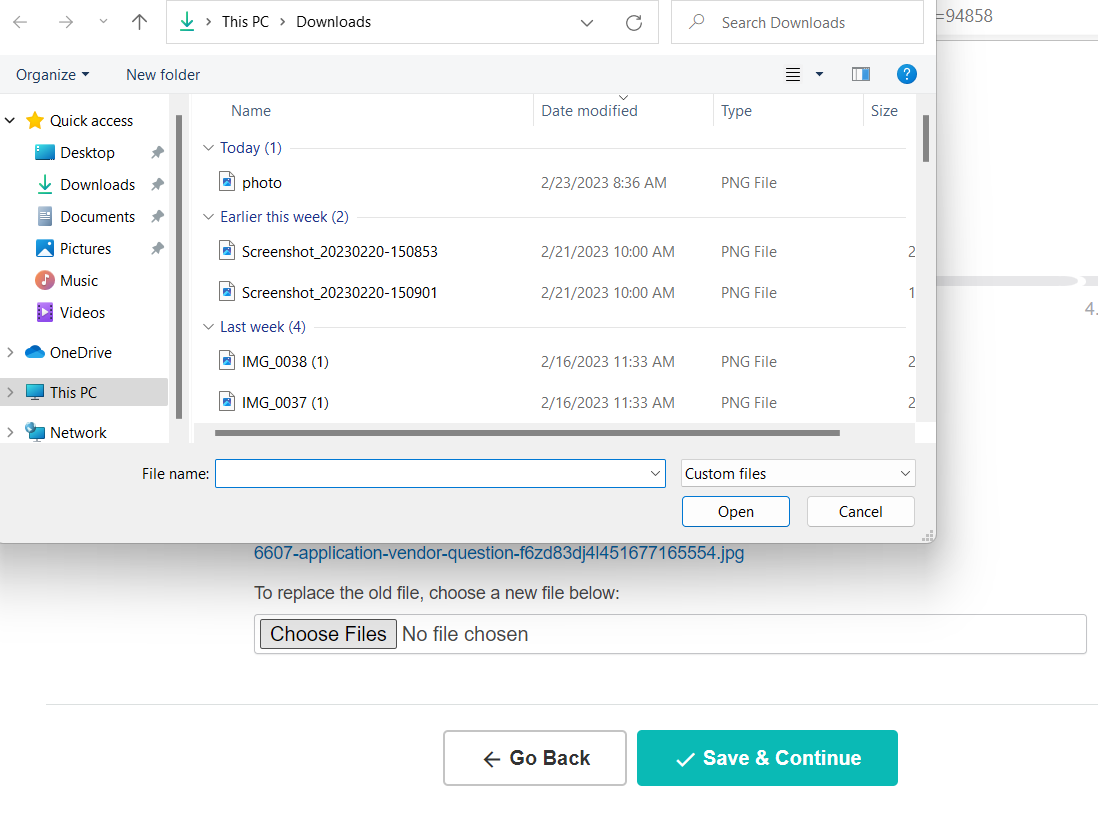Select Downloads in the navigation pane
This screenshot has height=813, width=1098.
pos(97,185)
